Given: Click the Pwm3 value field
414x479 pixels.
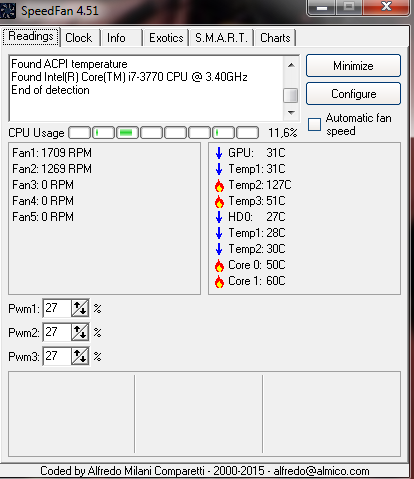Looking at the screenshot, I should 57,356.
